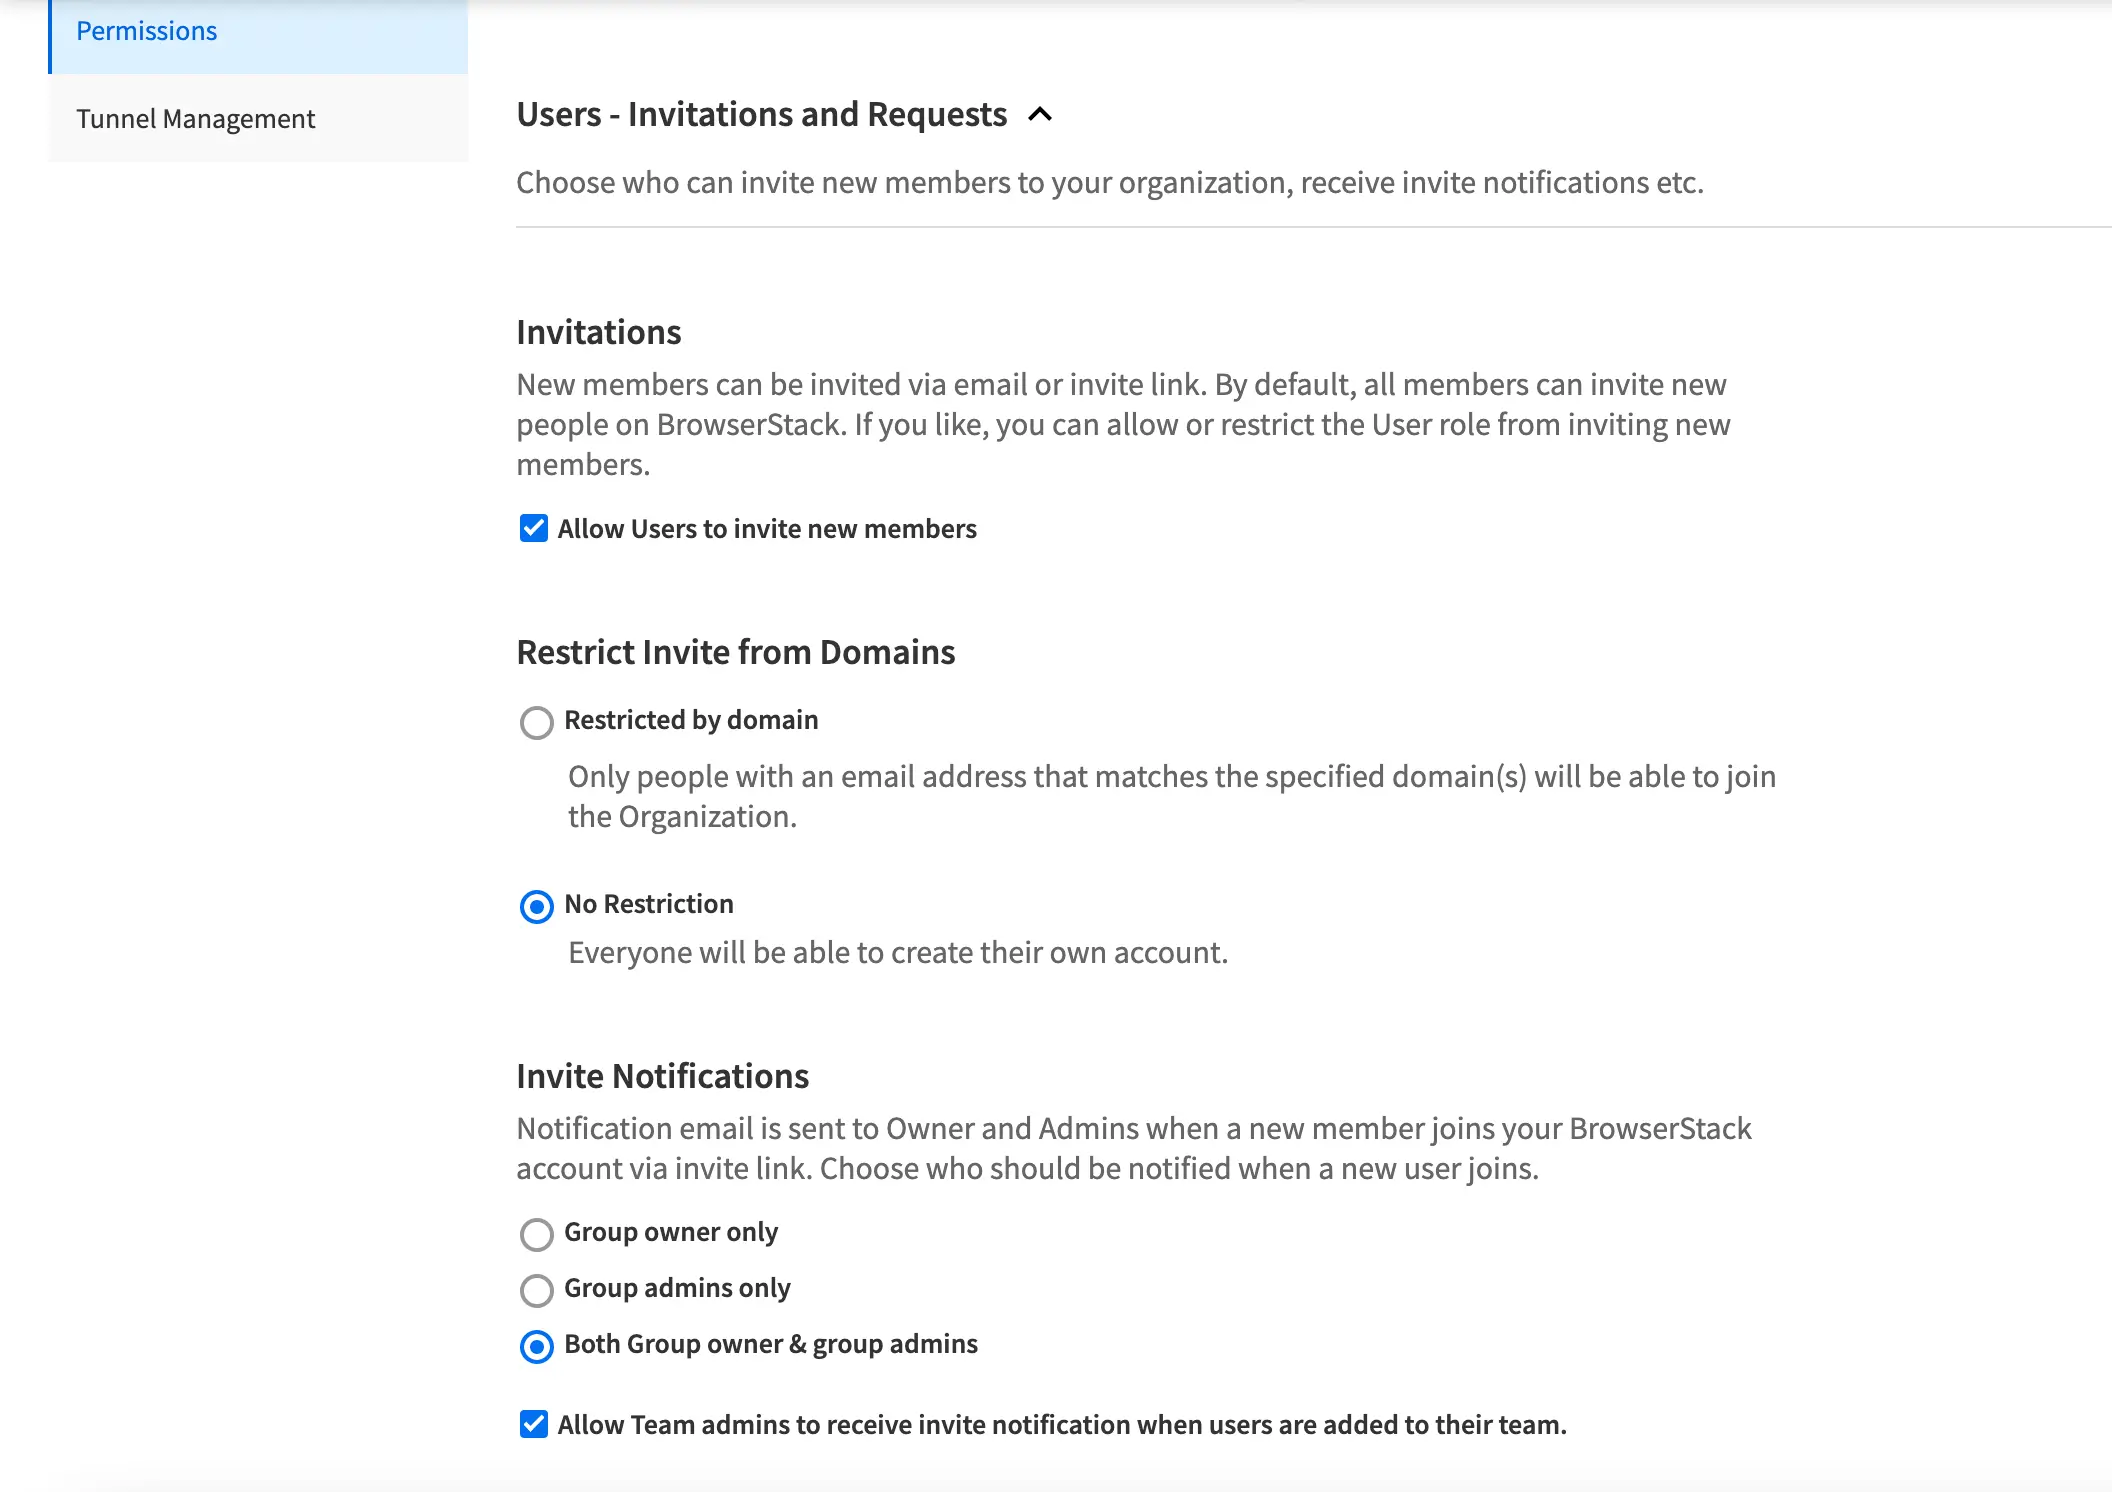Uncheck the Allow Users to invite checkbox

tap(534, 528)
